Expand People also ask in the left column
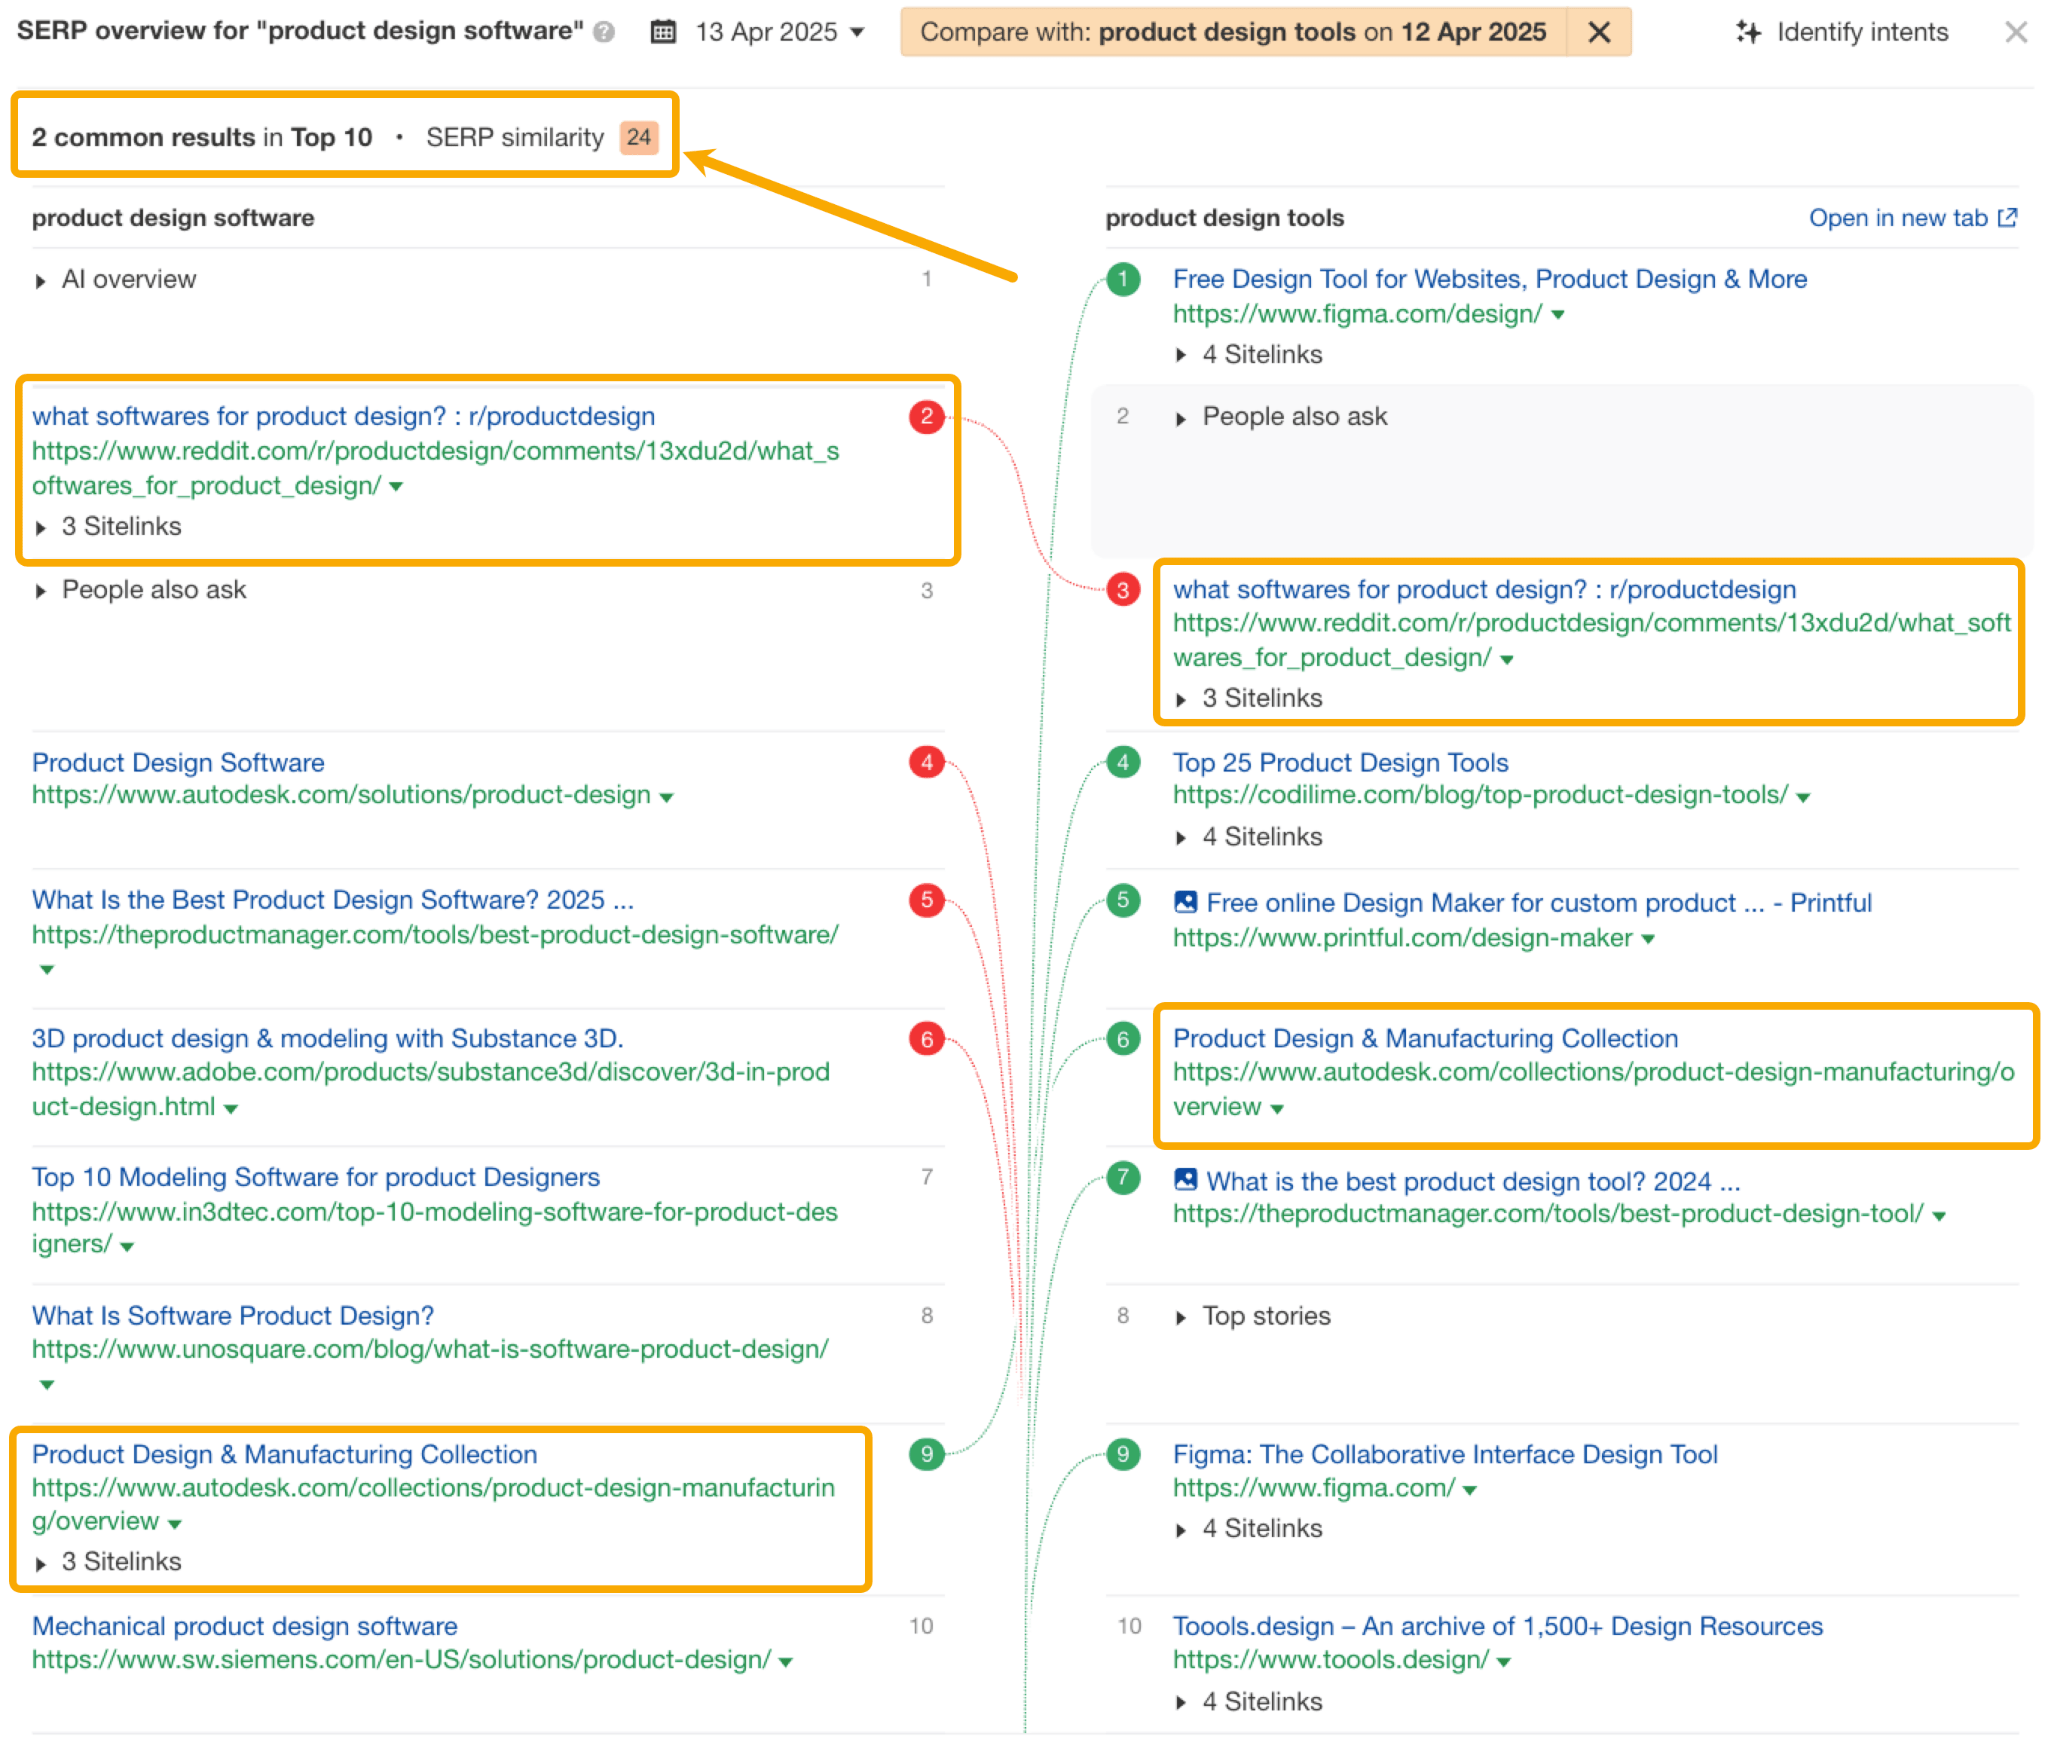2048x1756 pixels. (42, 589)
